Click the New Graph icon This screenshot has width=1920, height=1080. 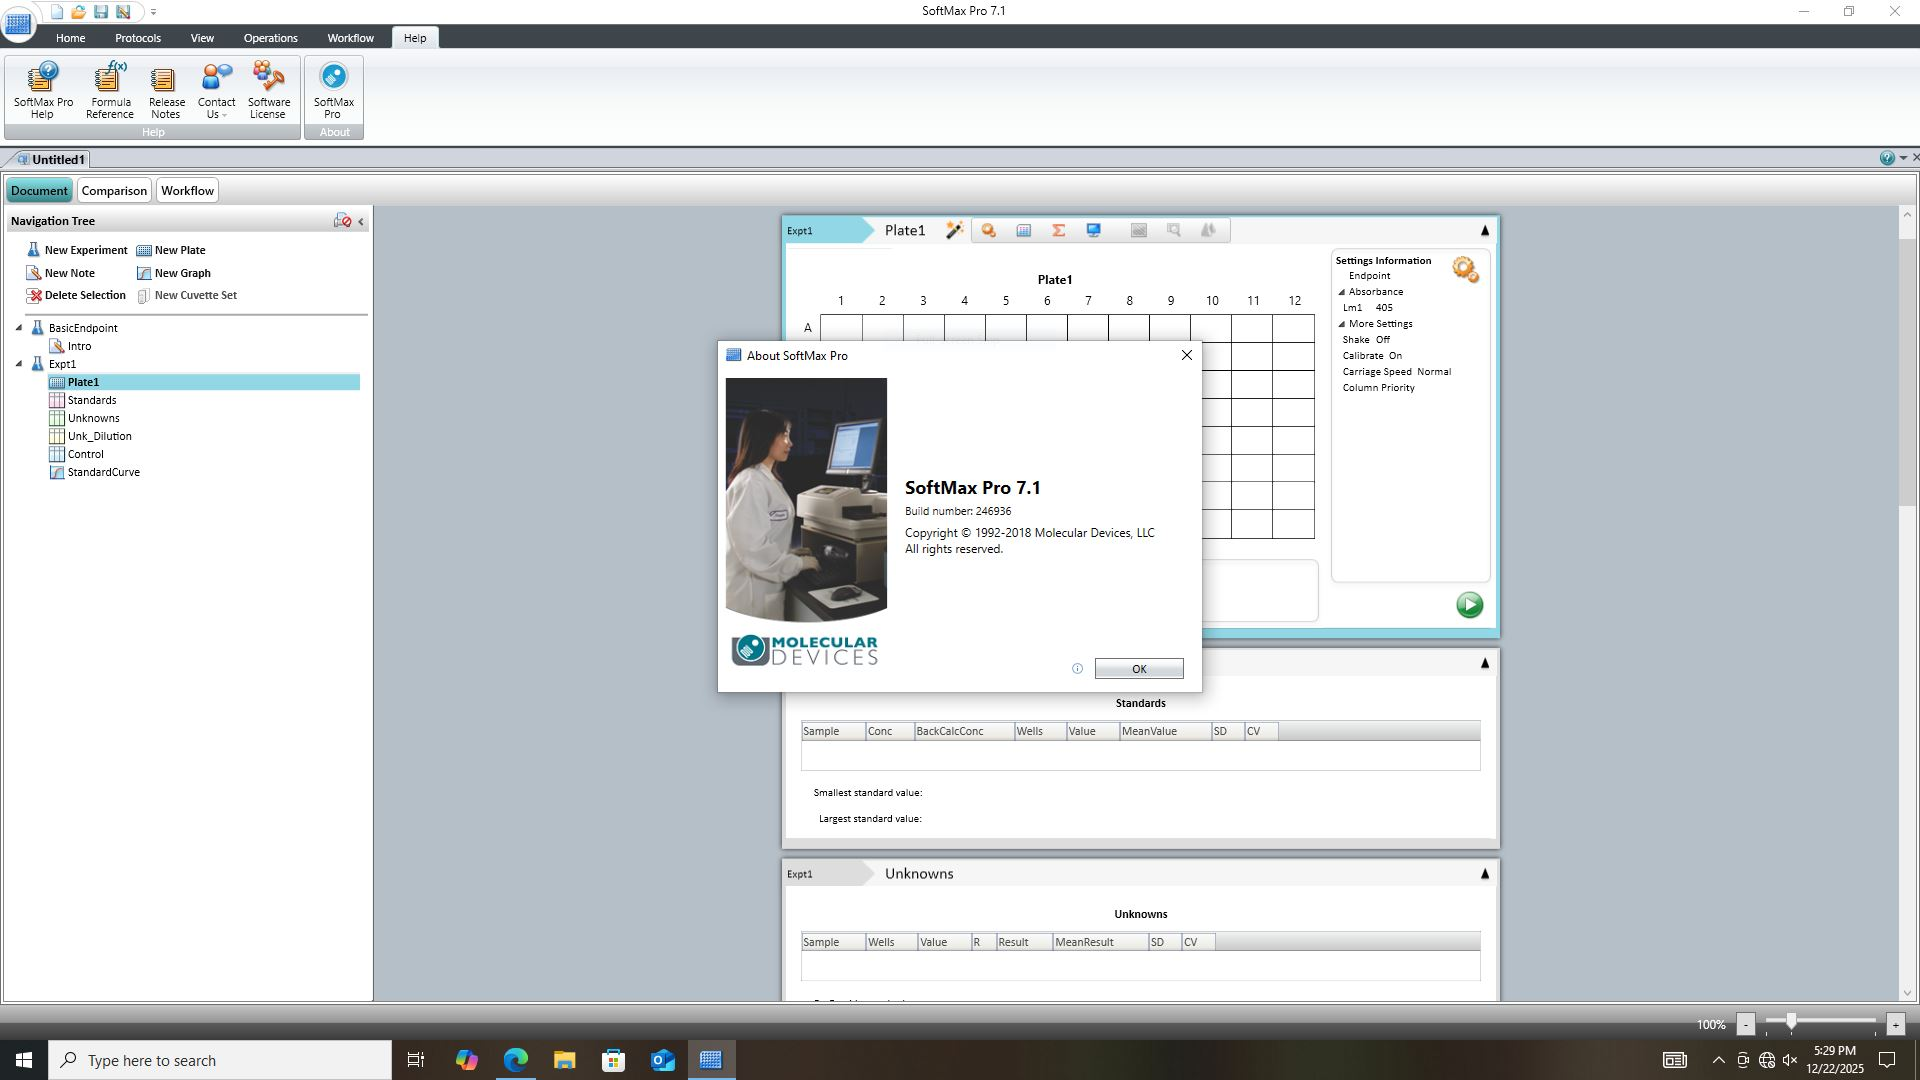[144, 273]
